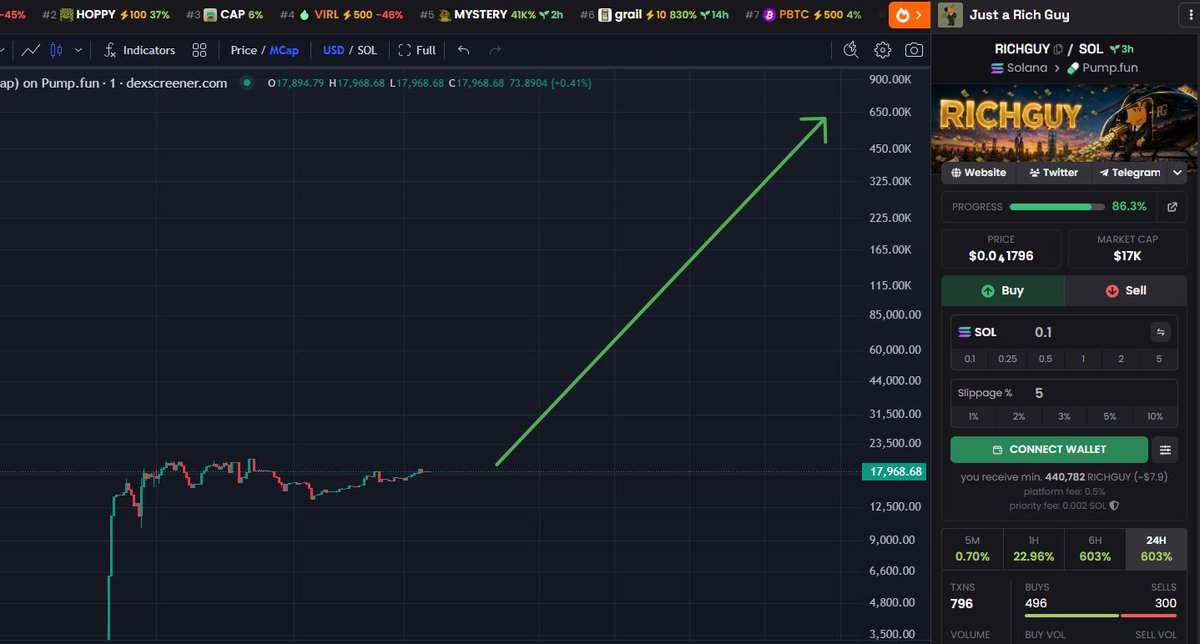This screenshot has height=644, width=1200.
Task: Open the RICHGUY banner image
Action: click(x=1064, y=122)
